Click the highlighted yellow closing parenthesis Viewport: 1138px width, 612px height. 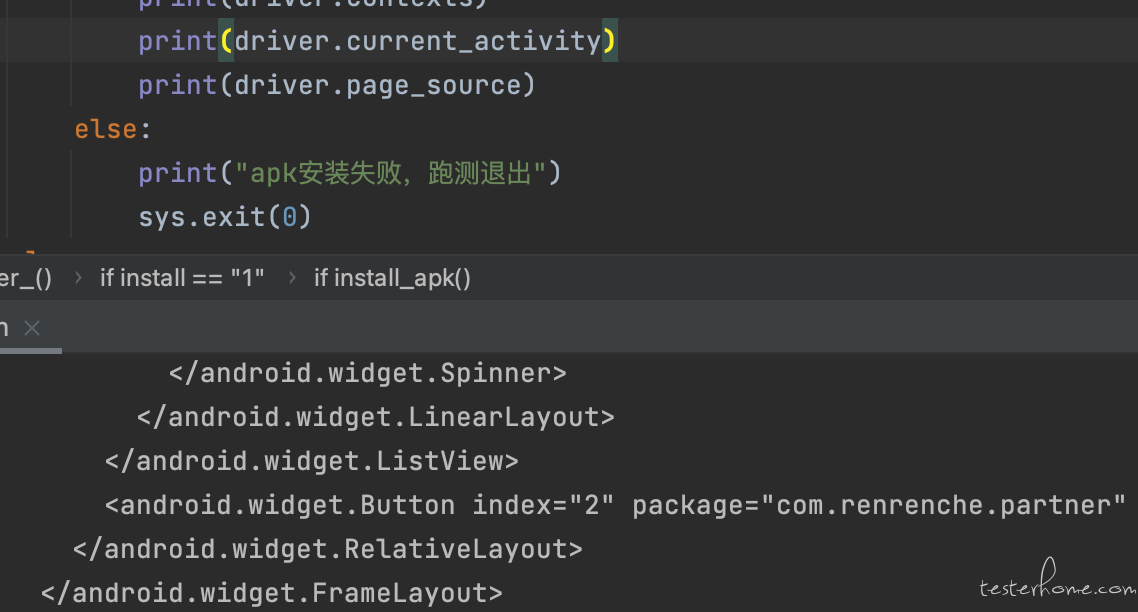[x=610, y=41]
